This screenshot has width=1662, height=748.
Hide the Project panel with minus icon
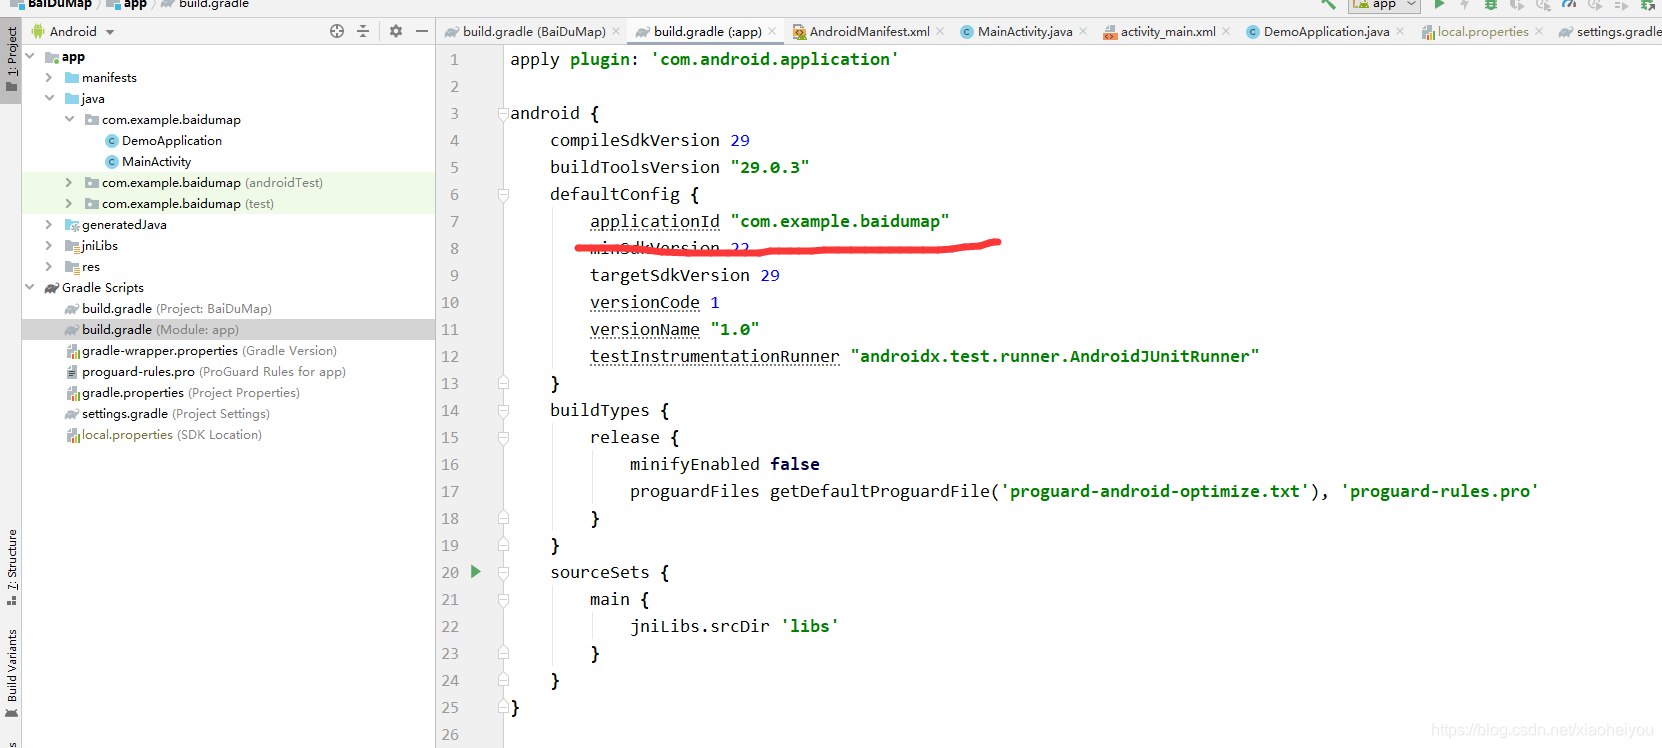(x=422, y=31)
